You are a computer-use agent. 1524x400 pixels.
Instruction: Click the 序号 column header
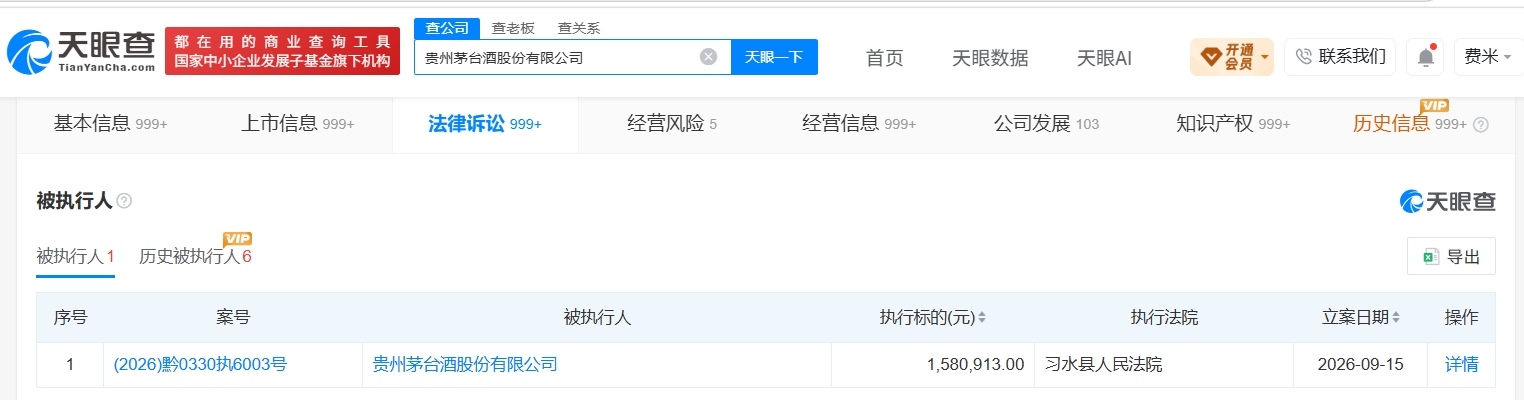point(70,318)
